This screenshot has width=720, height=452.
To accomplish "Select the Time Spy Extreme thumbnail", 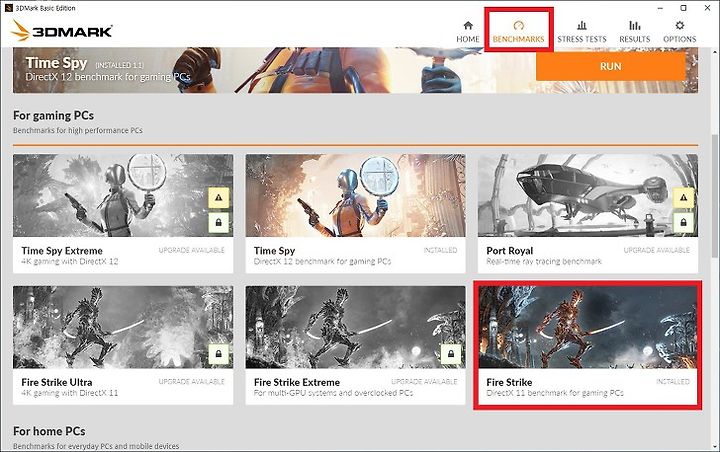I will click(x=123, y=196).
